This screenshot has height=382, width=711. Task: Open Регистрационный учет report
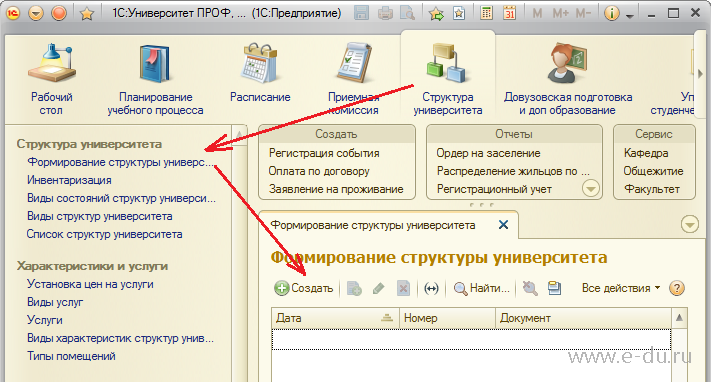(x=494, y=189)
